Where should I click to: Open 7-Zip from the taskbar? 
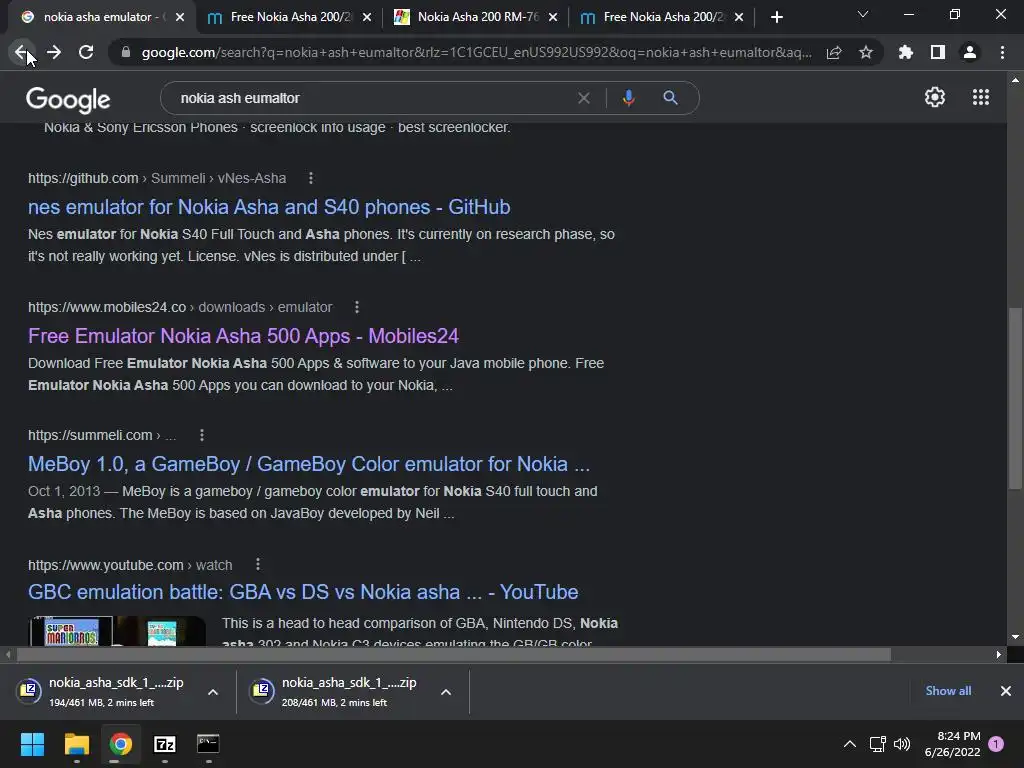point(165,744)
